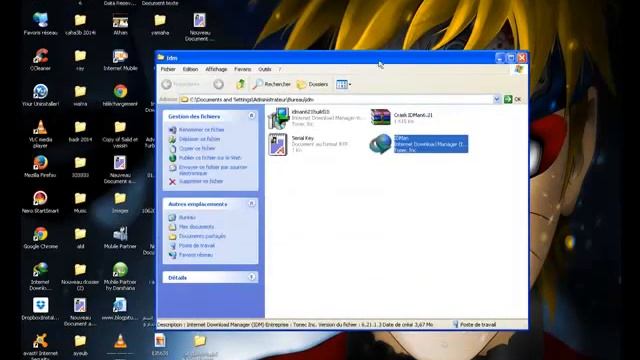
Task: Select the Images folder on desktop
Action: [x=120, y=202]
